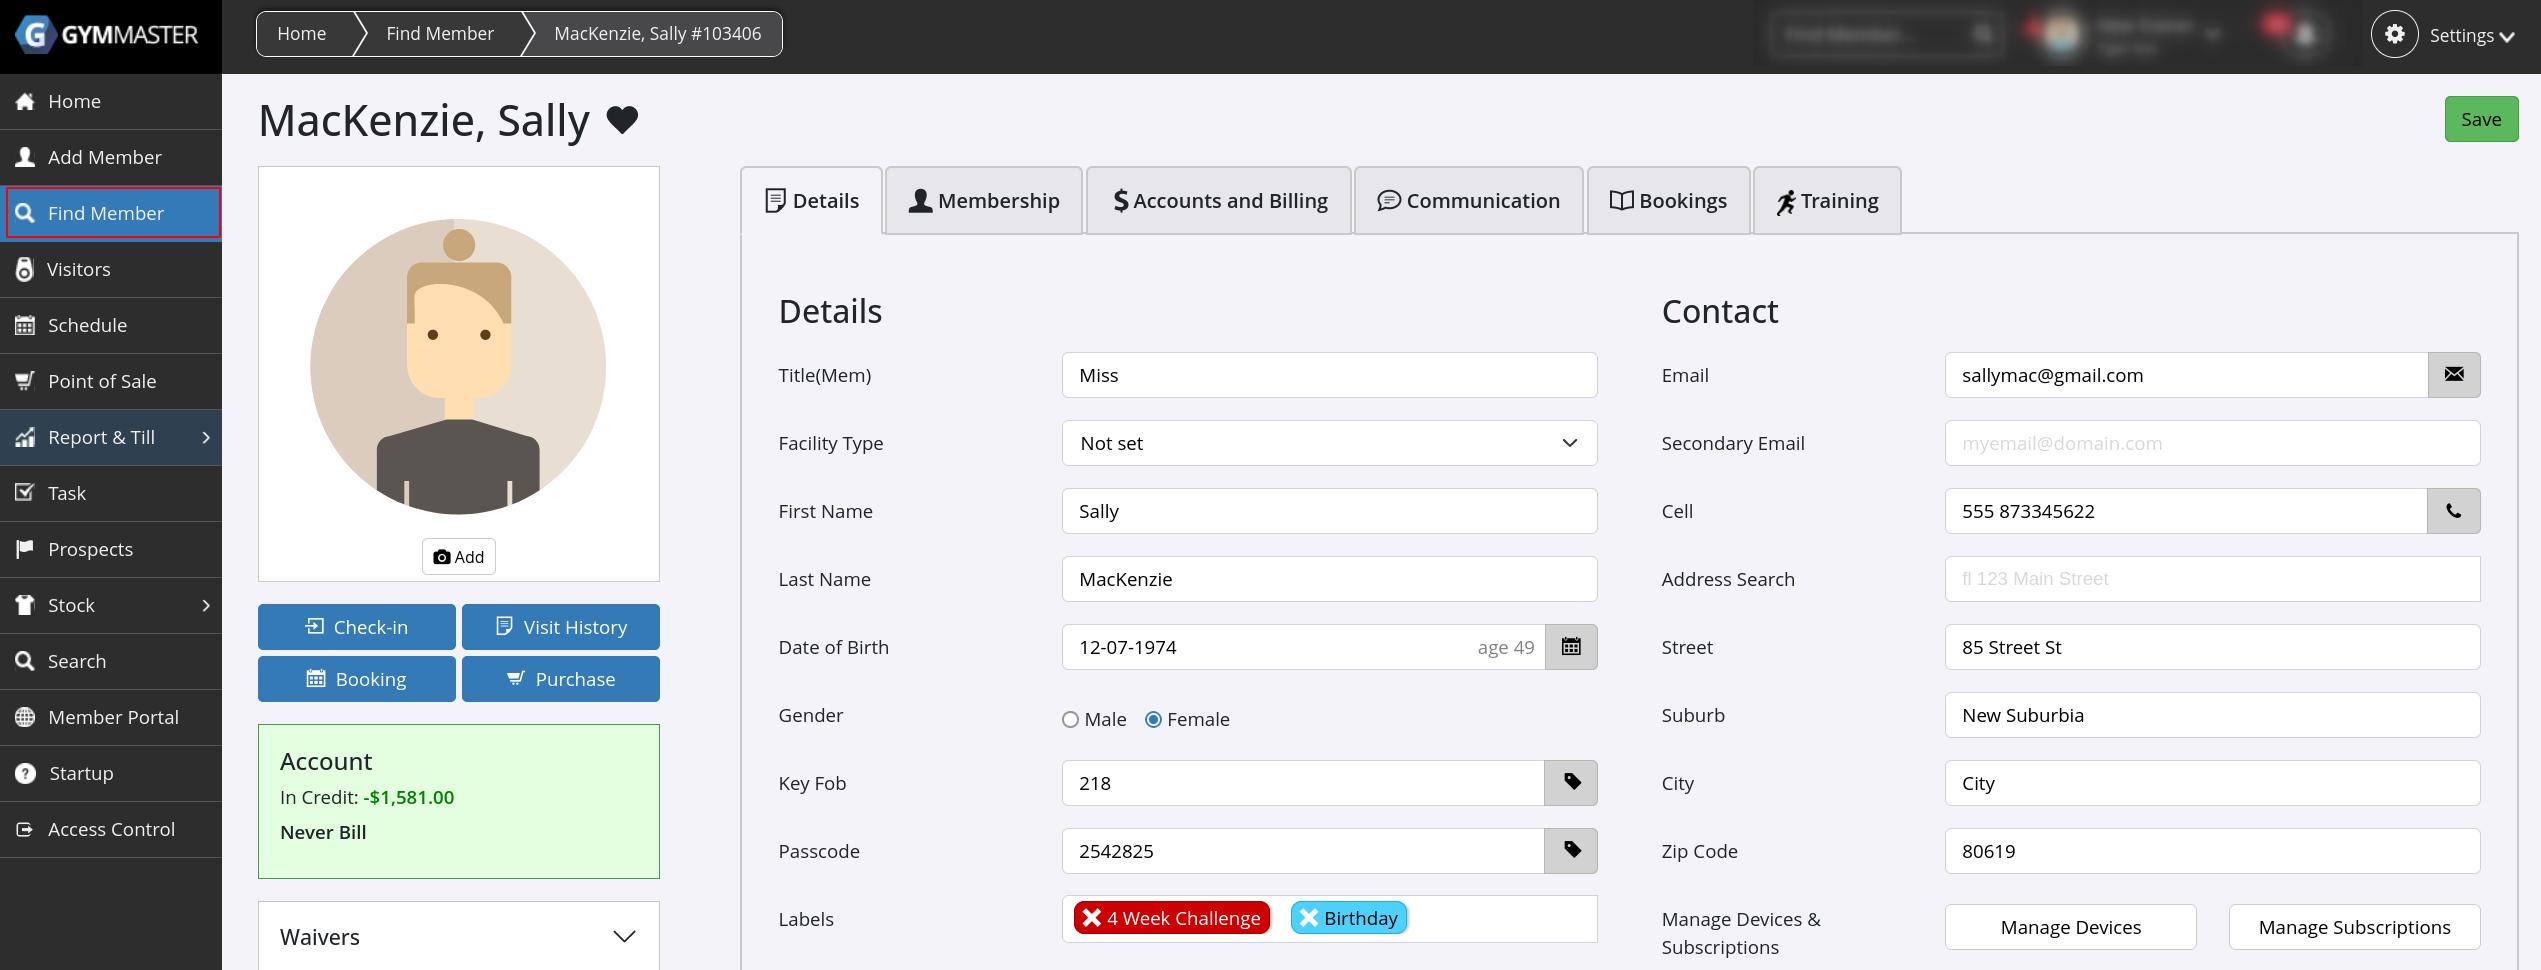This screenshot has width=2541, height=970.
Task: Select the Male gender radio button
Action: click(1070, 720)
